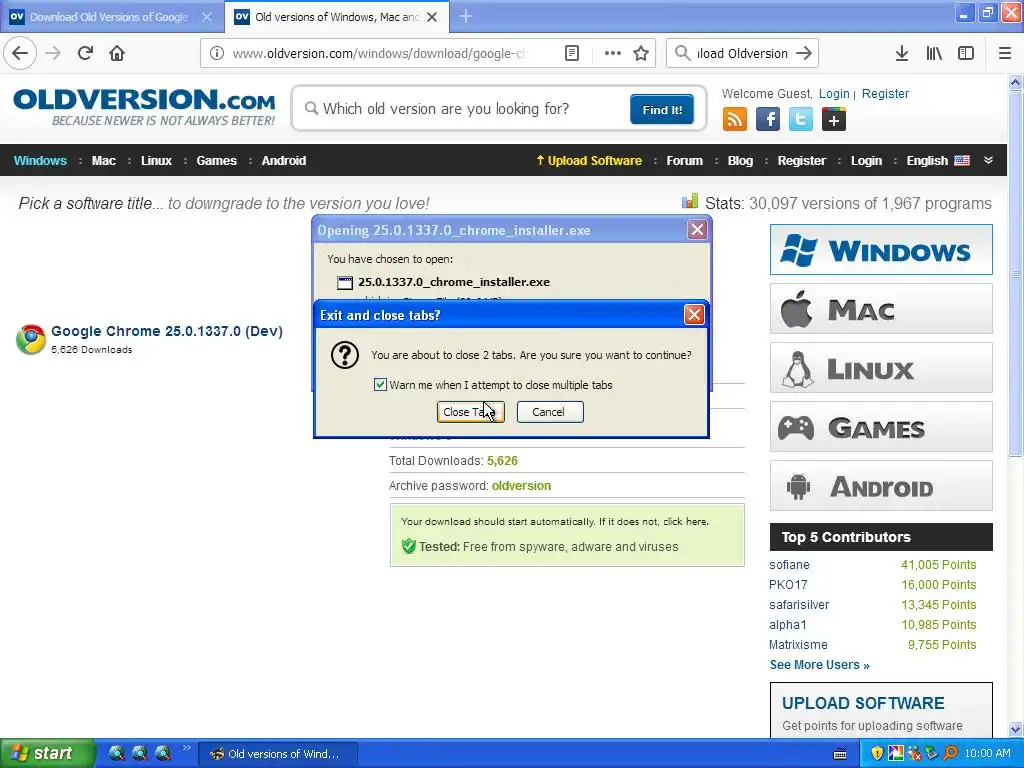Open the Forum link in nav bar
The height and width of the screenshot is (768, 1024).
(684, 161)
